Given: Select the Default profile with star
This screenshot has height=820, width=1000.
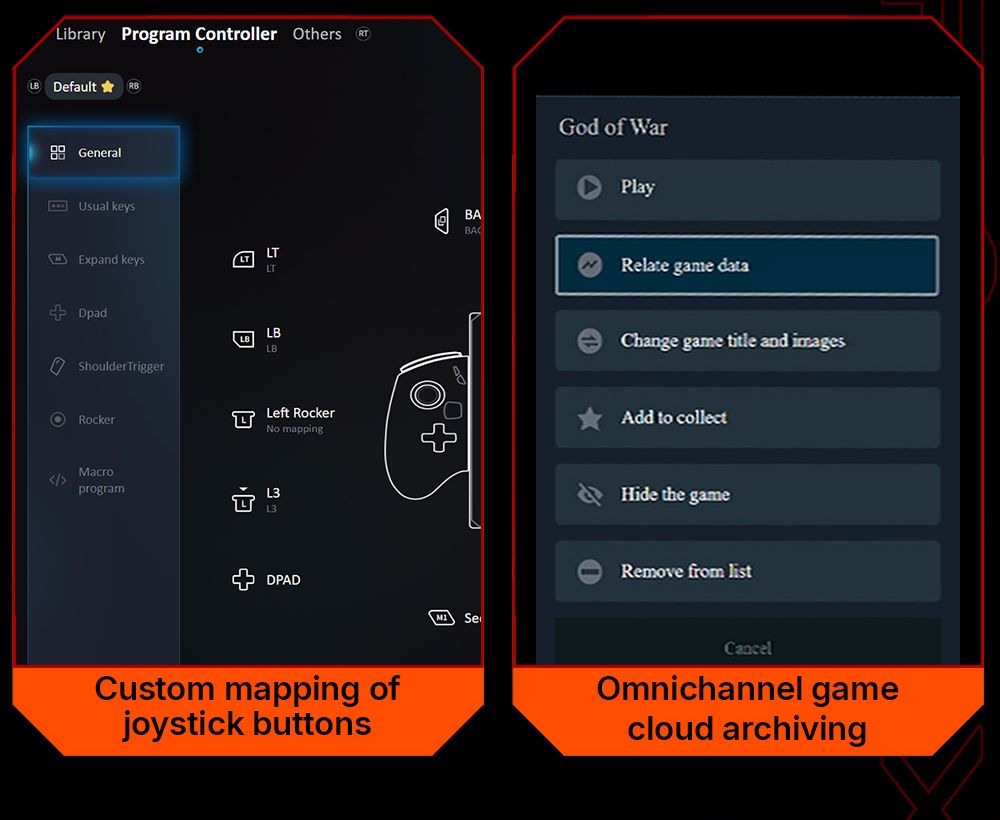Looking at the screenshot, I should (x=84, y=87).
